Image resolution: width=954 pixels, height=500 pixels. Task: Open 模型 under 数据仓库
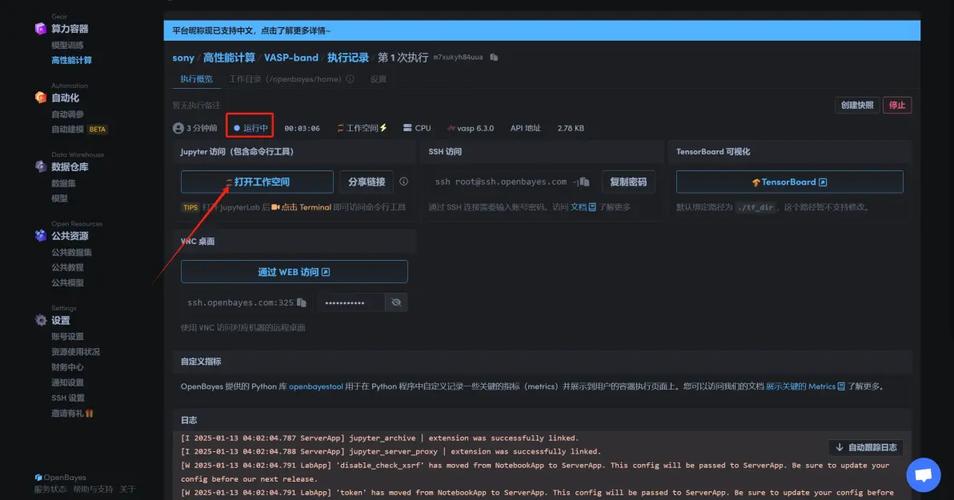click(x=60, y=198)
